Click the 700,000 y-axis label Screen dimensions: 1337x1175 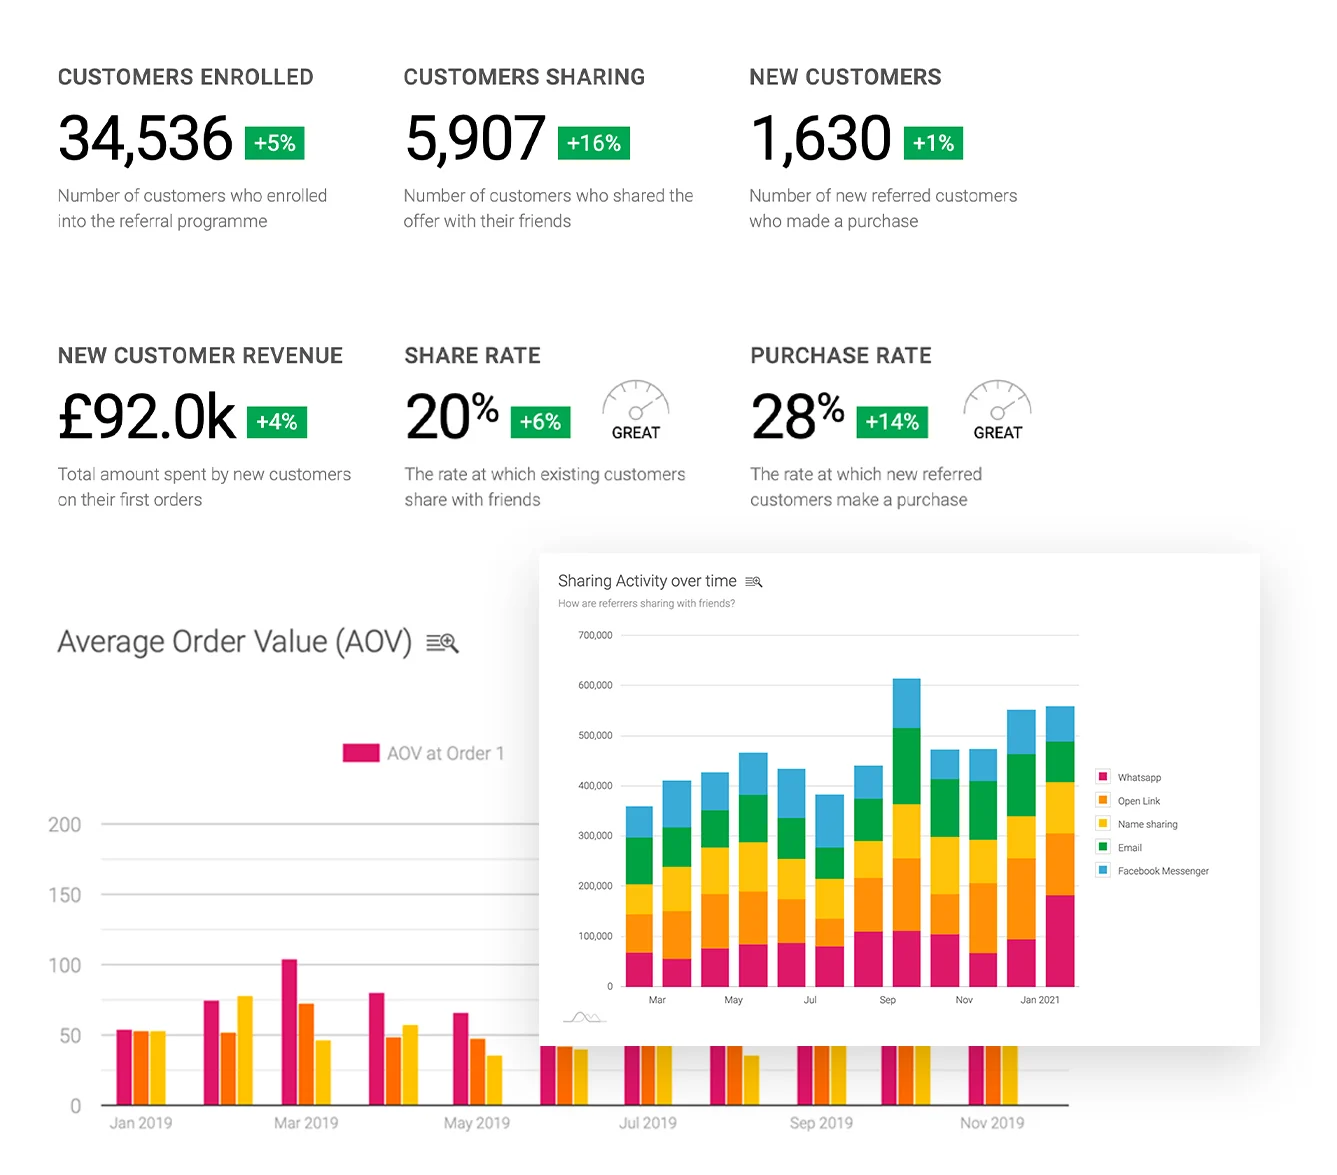595,635
